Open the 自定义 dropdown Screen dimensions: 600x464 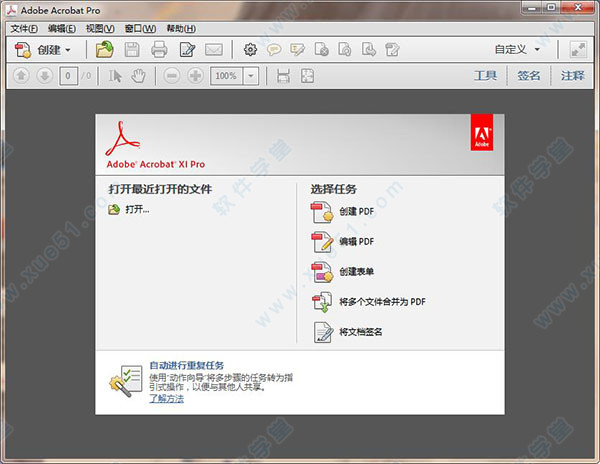tap(517, 49)
